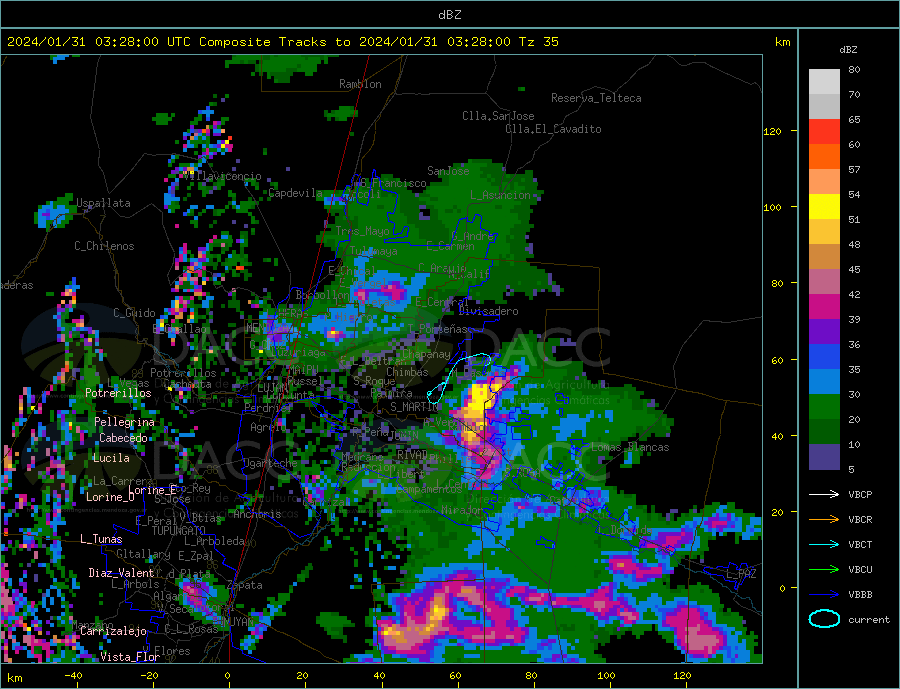Click the Lomas_Blancas map label

[630, 447]
